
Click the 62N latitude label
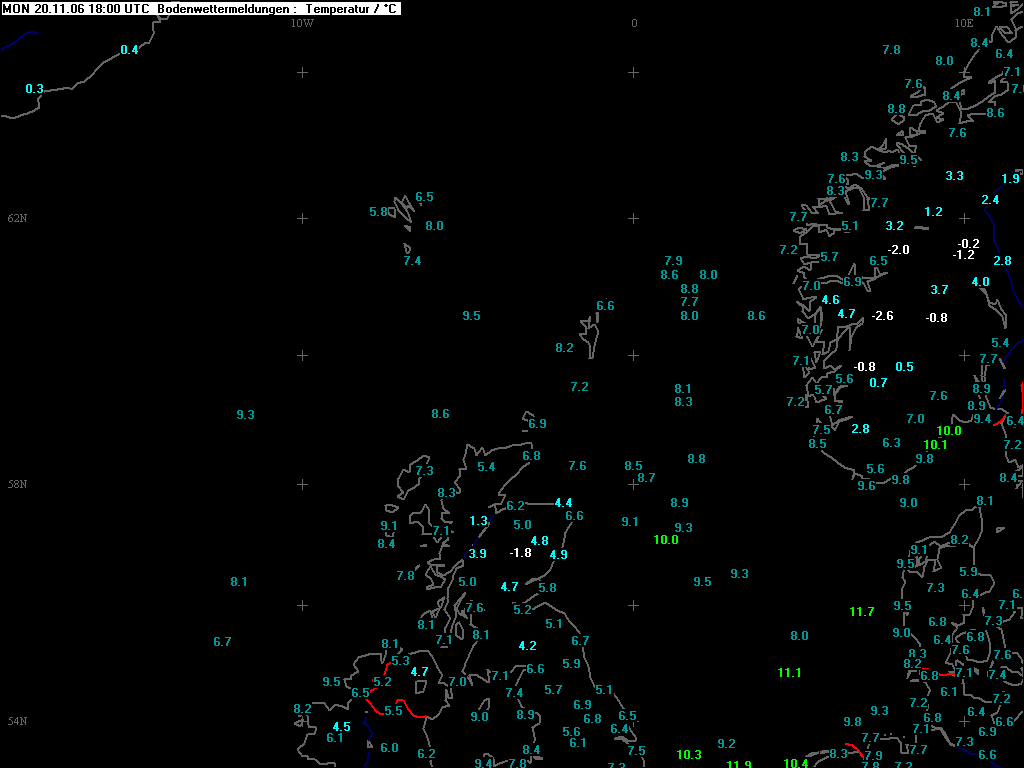click(x=17, y=218)
